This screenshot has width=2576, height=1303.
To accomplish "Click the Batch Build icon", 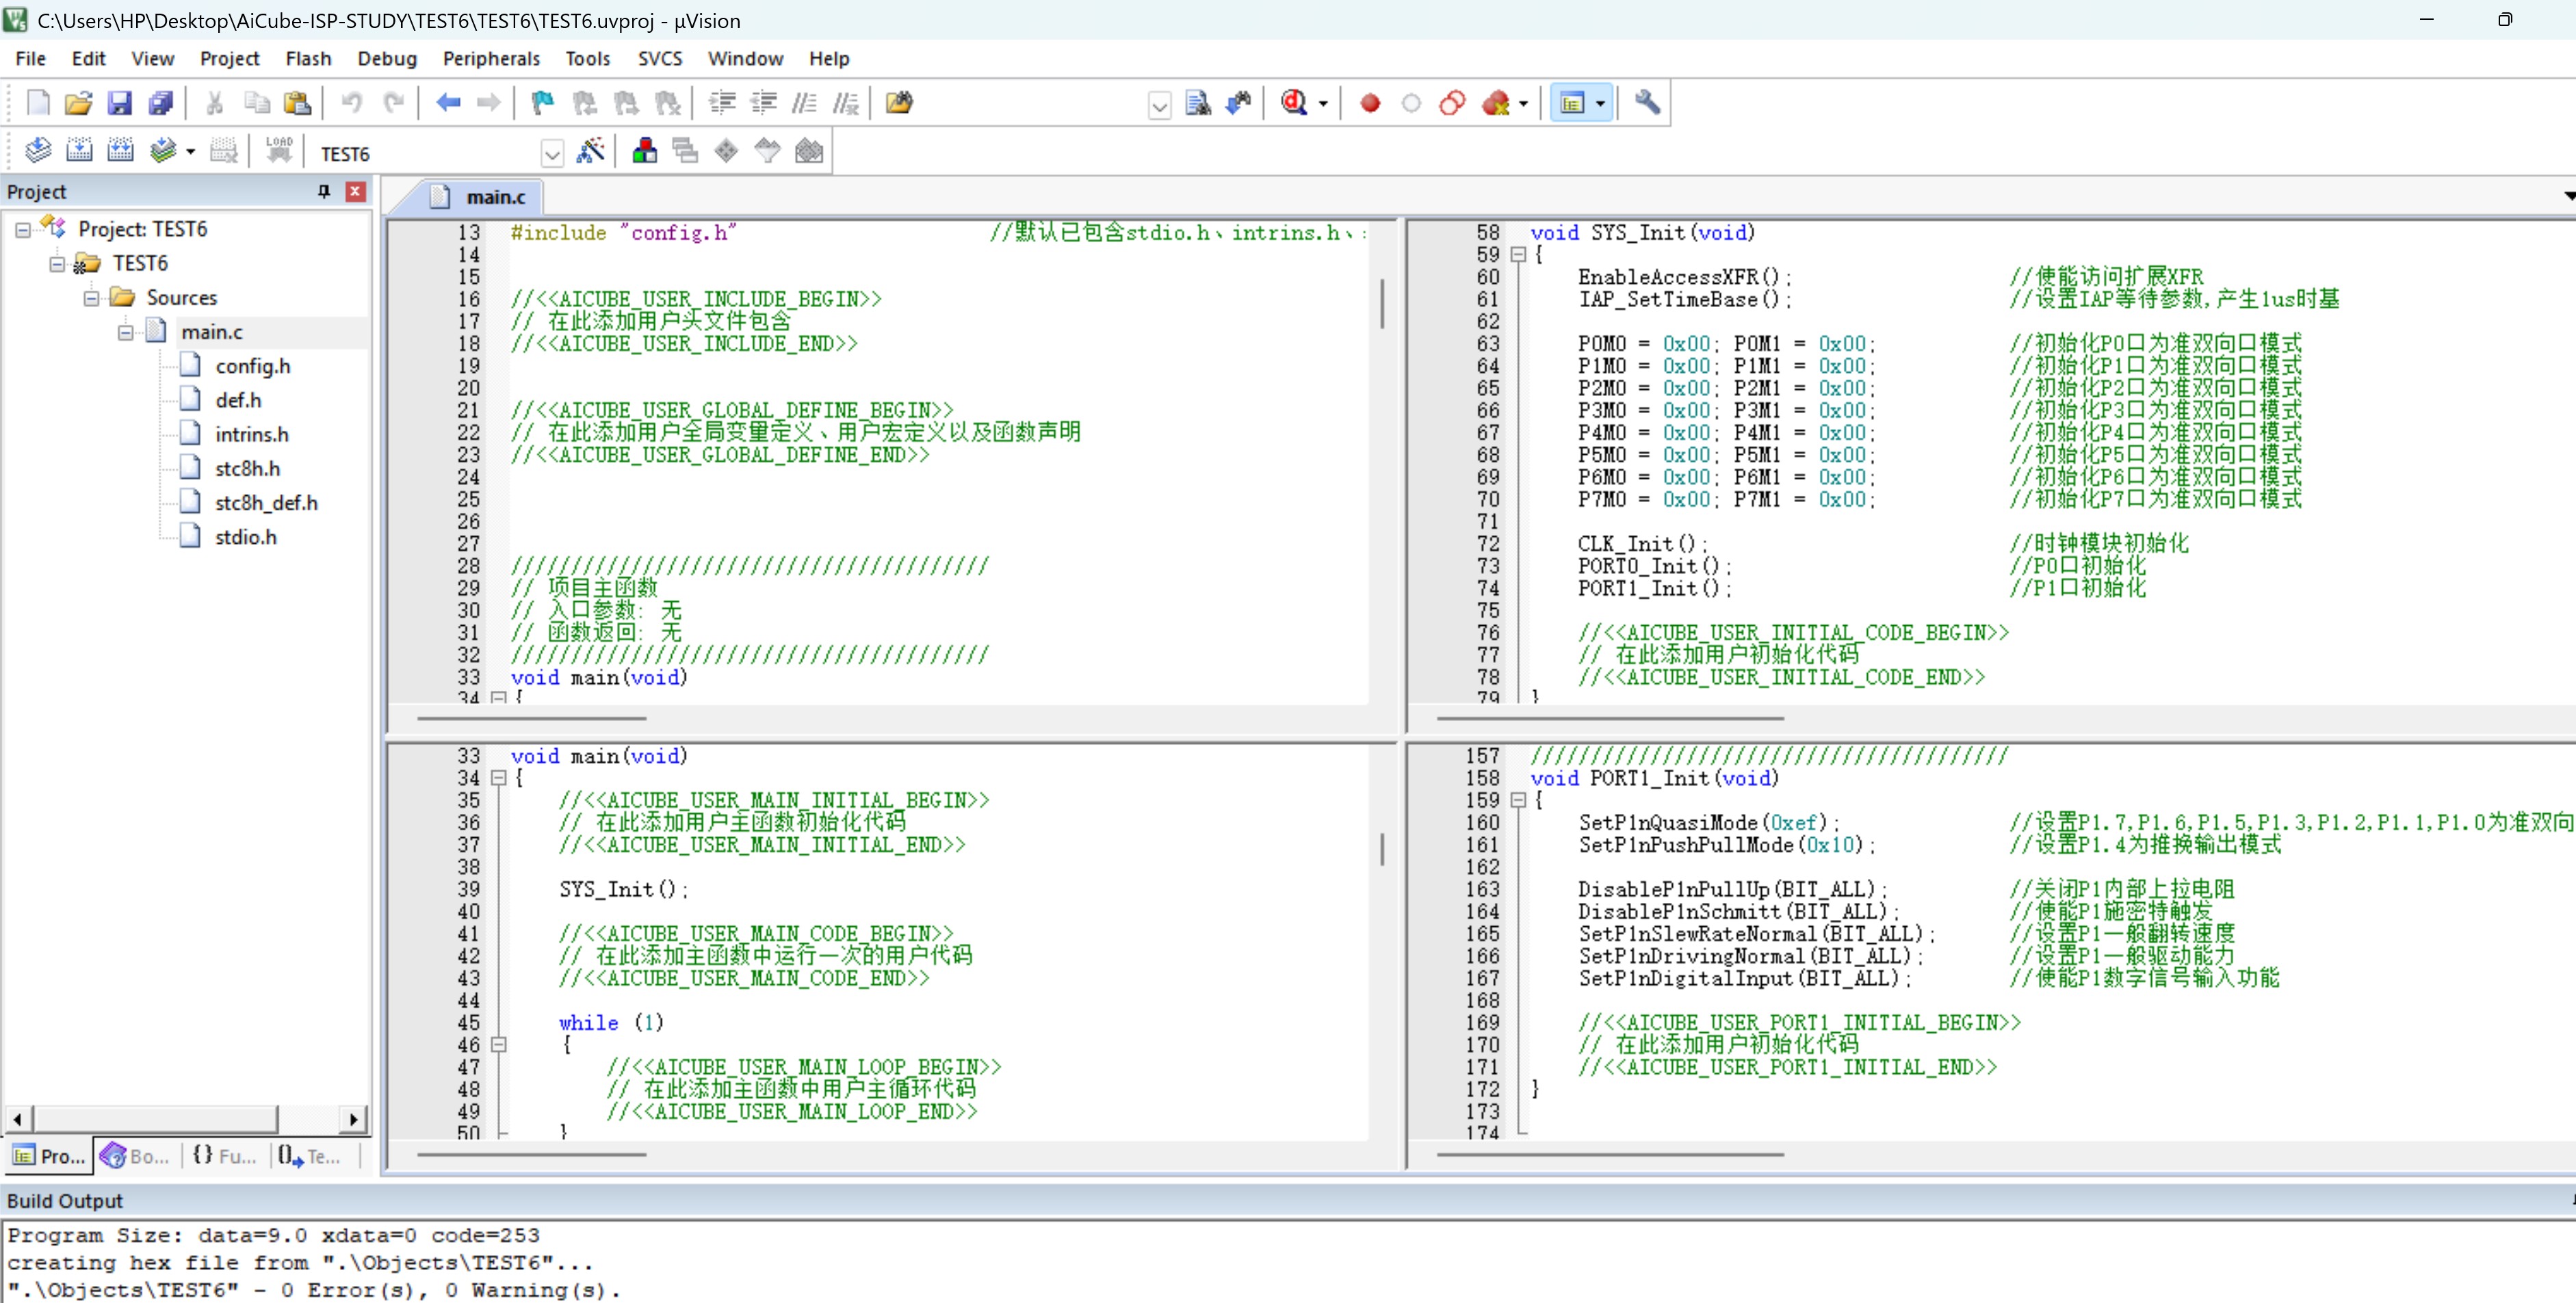I will [x=162, y=151].
